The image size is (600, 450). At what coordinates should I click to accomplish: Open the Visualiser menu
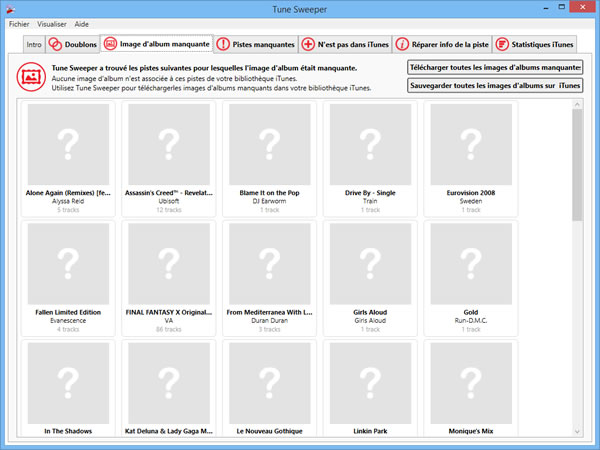[52, 24]
